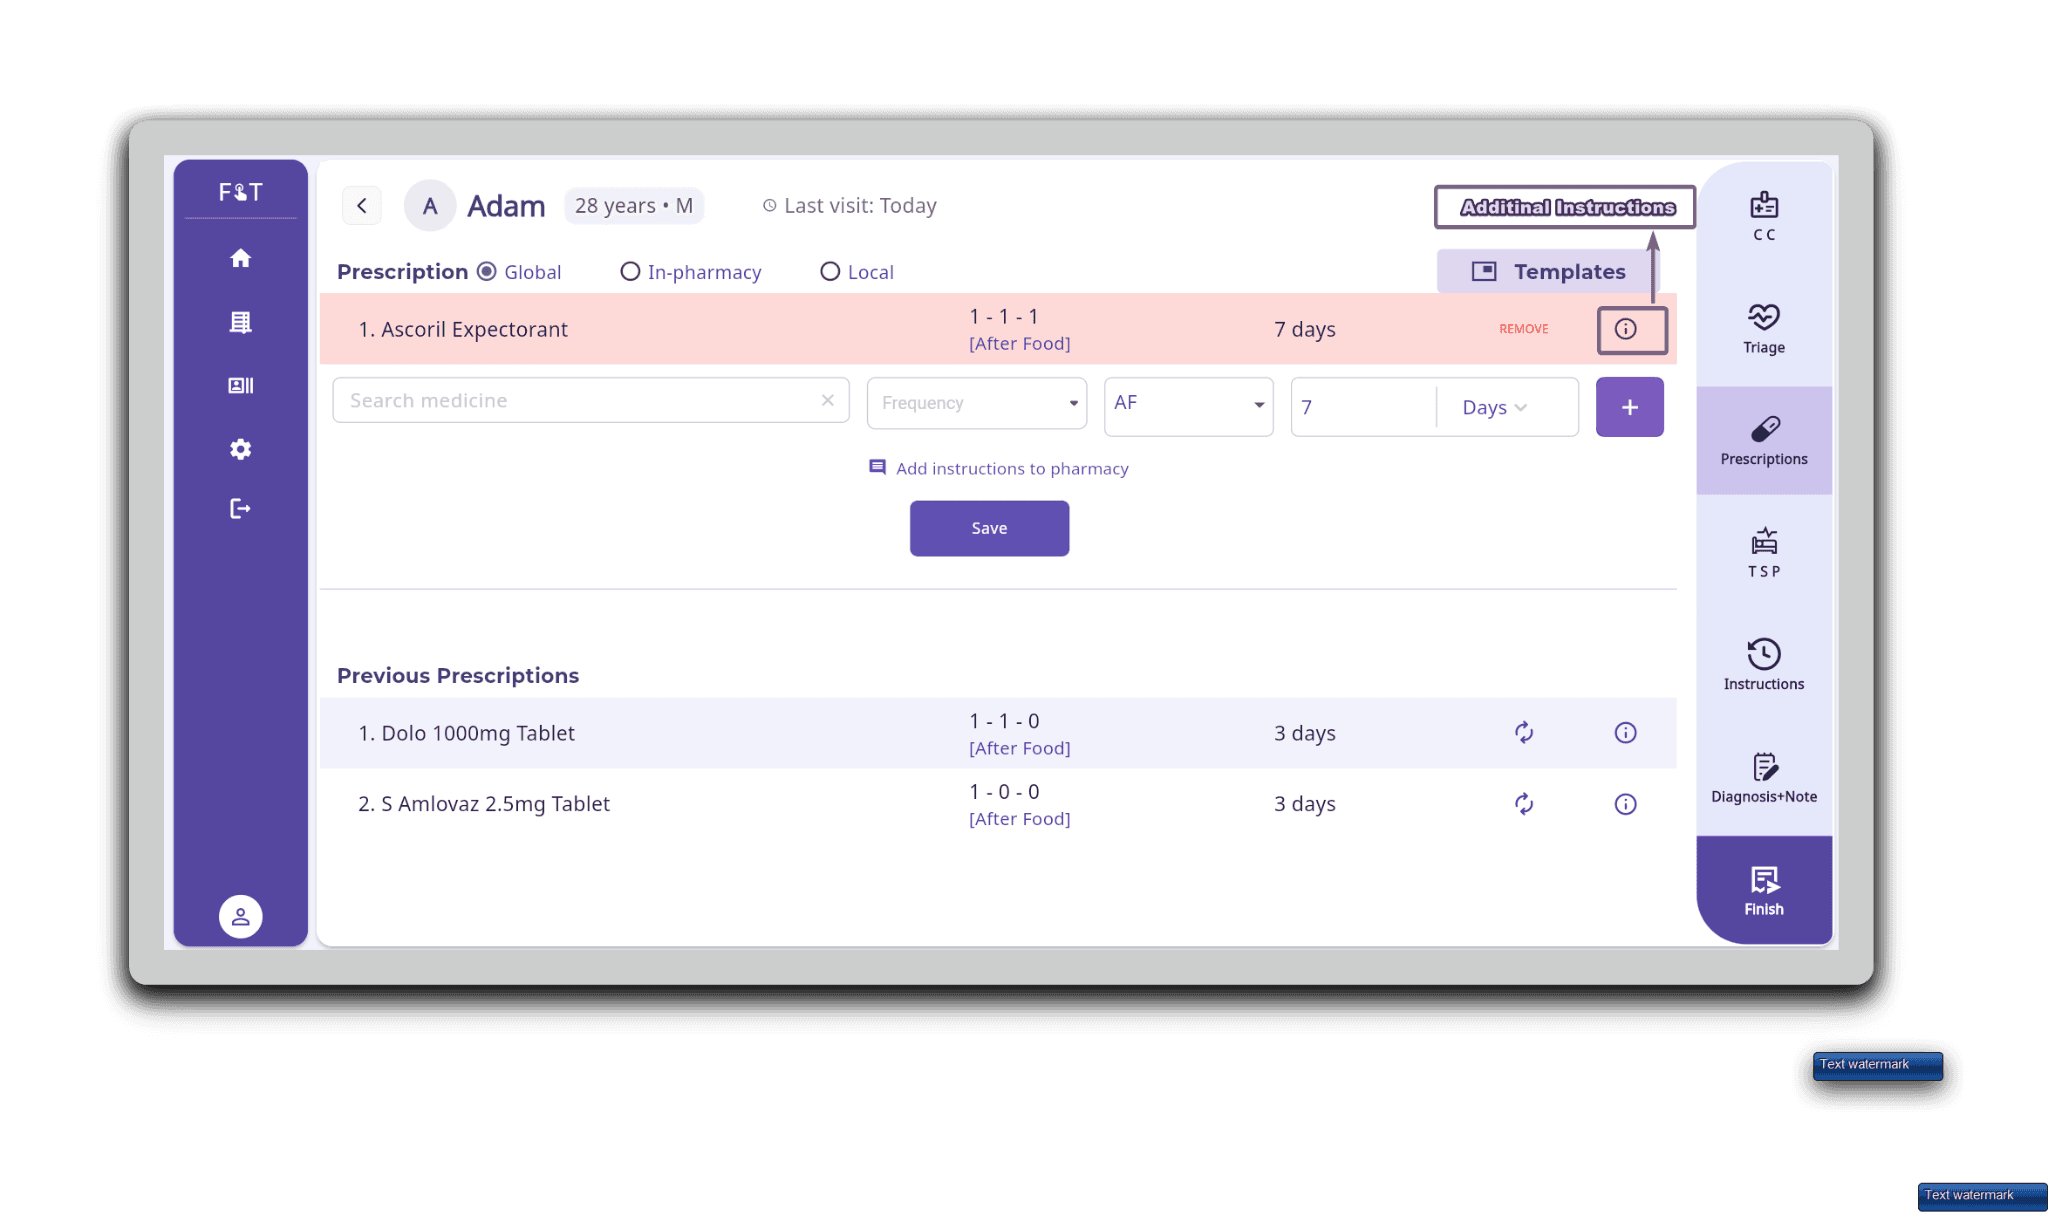Click Add instructions to pharmacy link
The width and height of the screenshot is (2048, 1212).
point(999,468)
